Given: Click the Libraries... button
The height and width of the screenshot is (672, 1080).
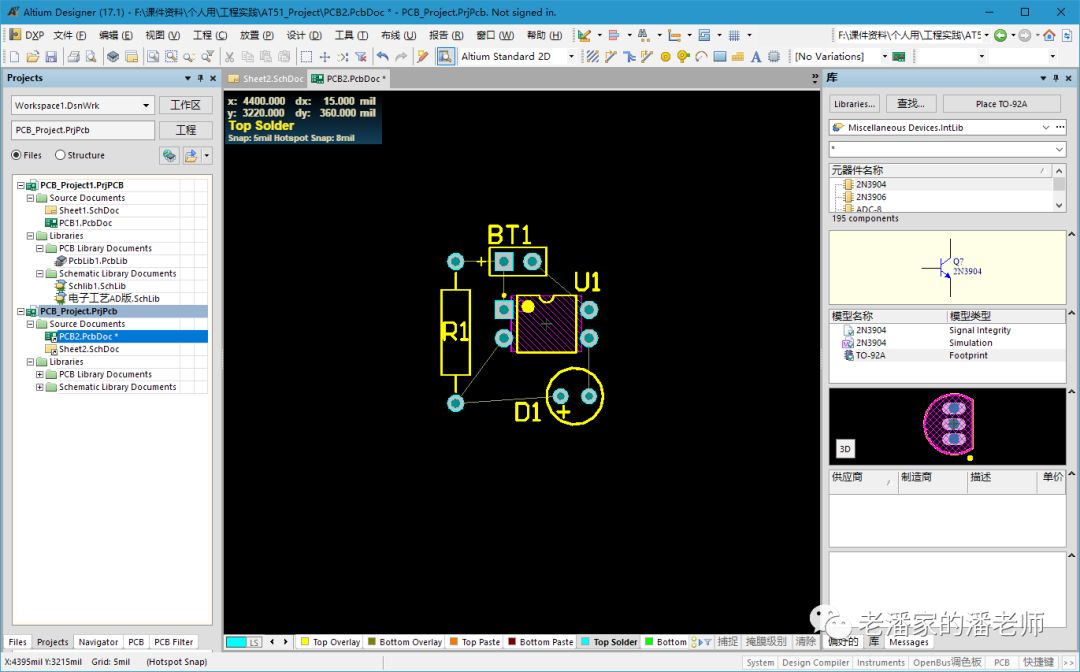Looking at the screenshot, I should [x=854, y=103].
